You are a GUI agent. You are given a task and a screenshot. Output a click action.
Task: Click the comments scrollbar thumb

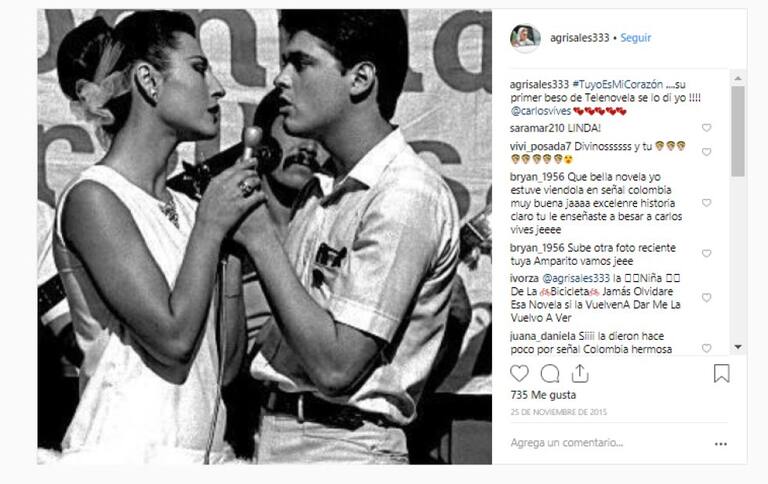point(738,131)
